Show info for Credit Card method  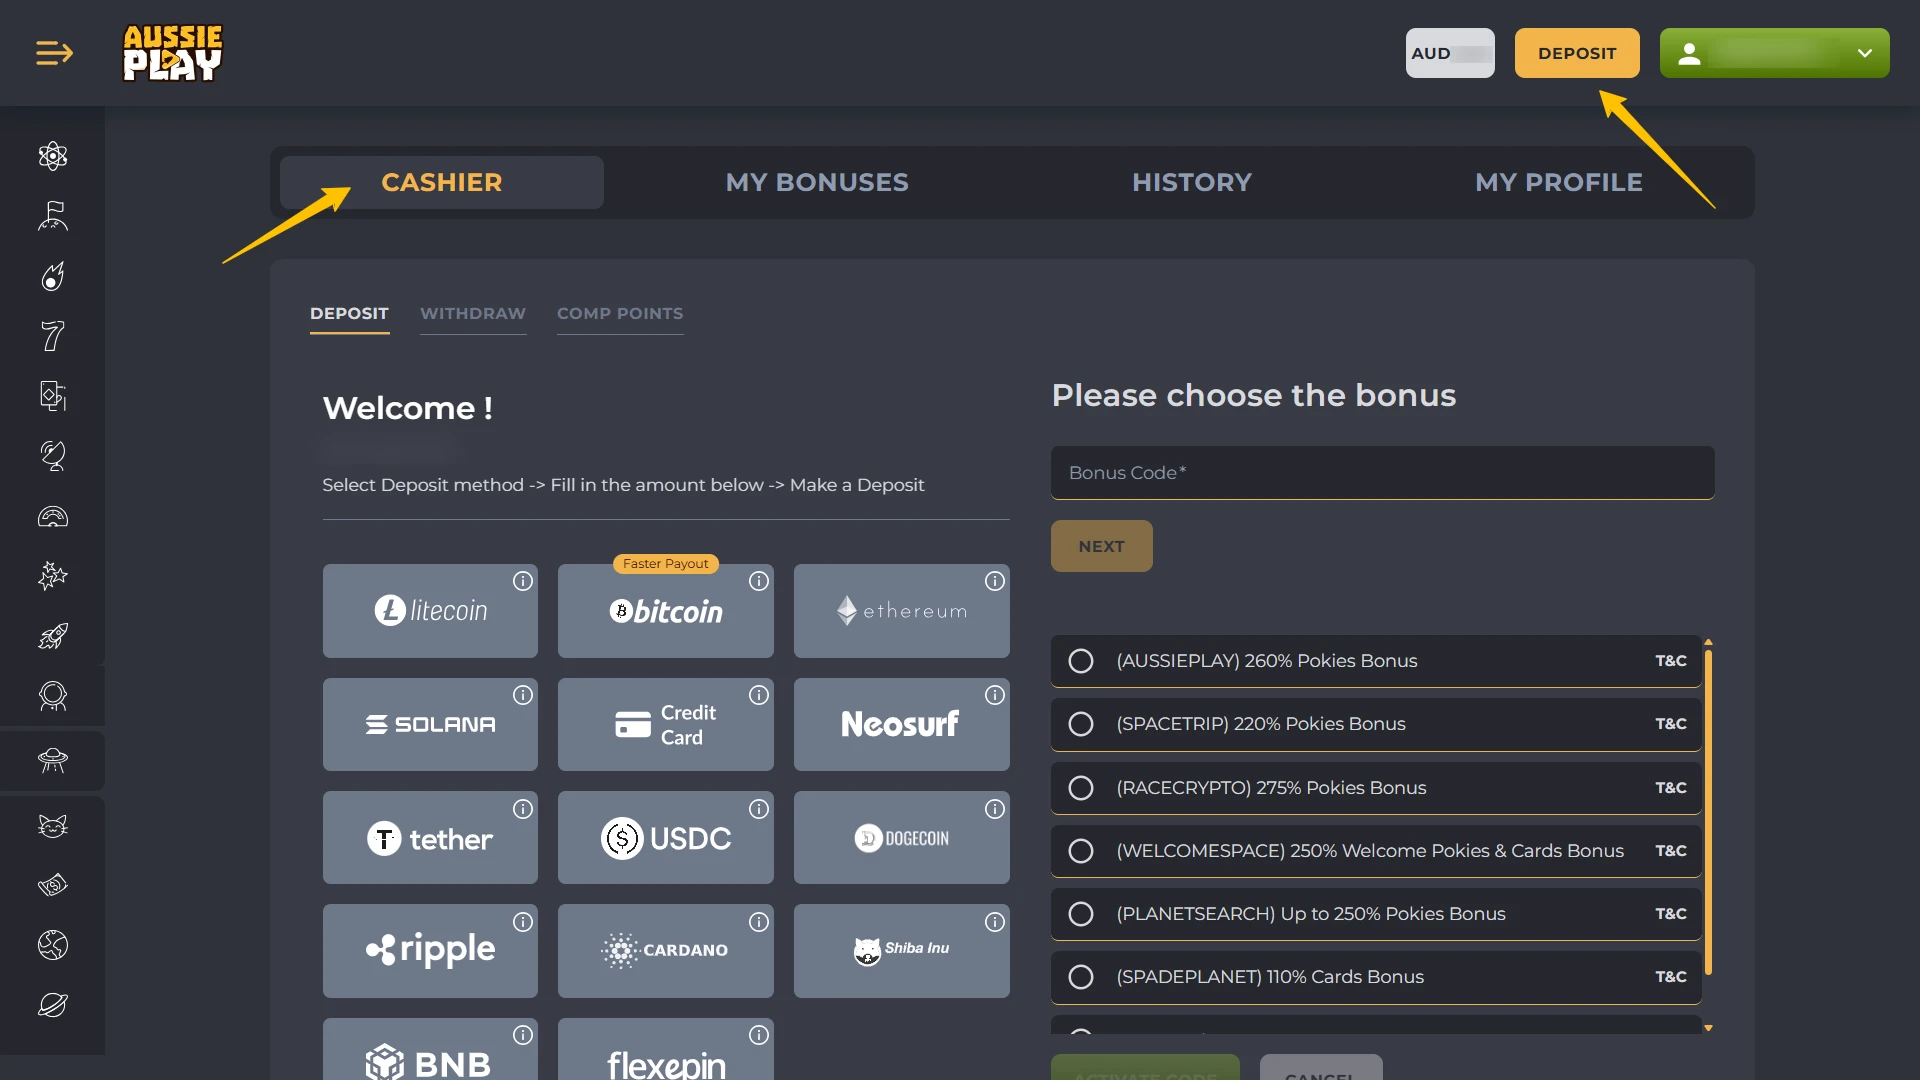tap(759, 695)
